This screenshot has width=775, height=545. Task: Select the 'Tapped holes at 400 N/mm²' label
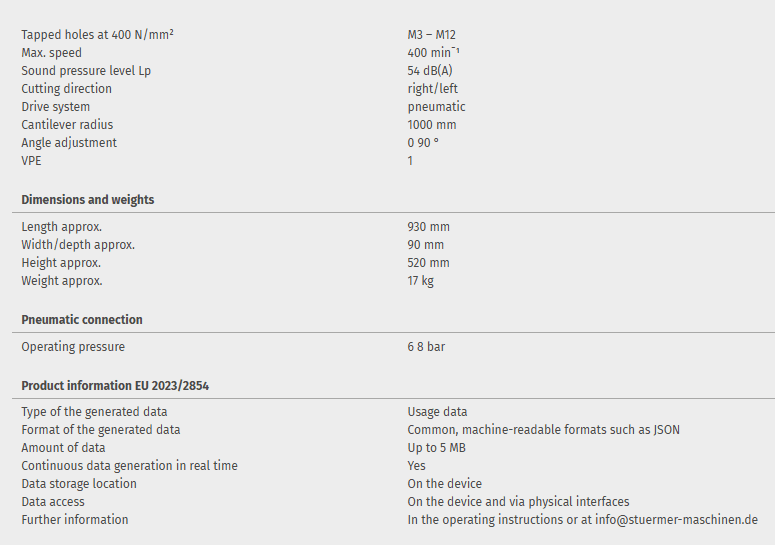pos(98,35)
